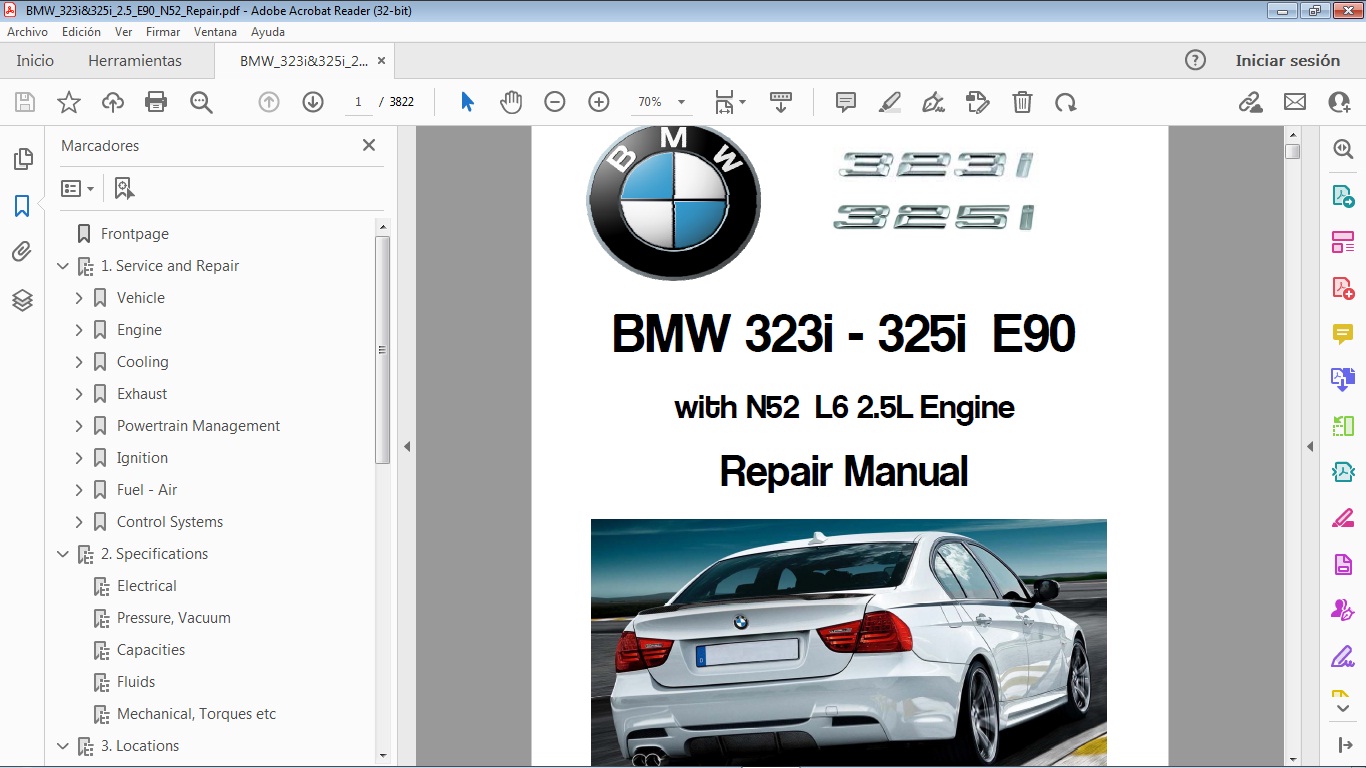Open the zoom level dropdown
Screen dimensions: 1366x768
point(681,102)
